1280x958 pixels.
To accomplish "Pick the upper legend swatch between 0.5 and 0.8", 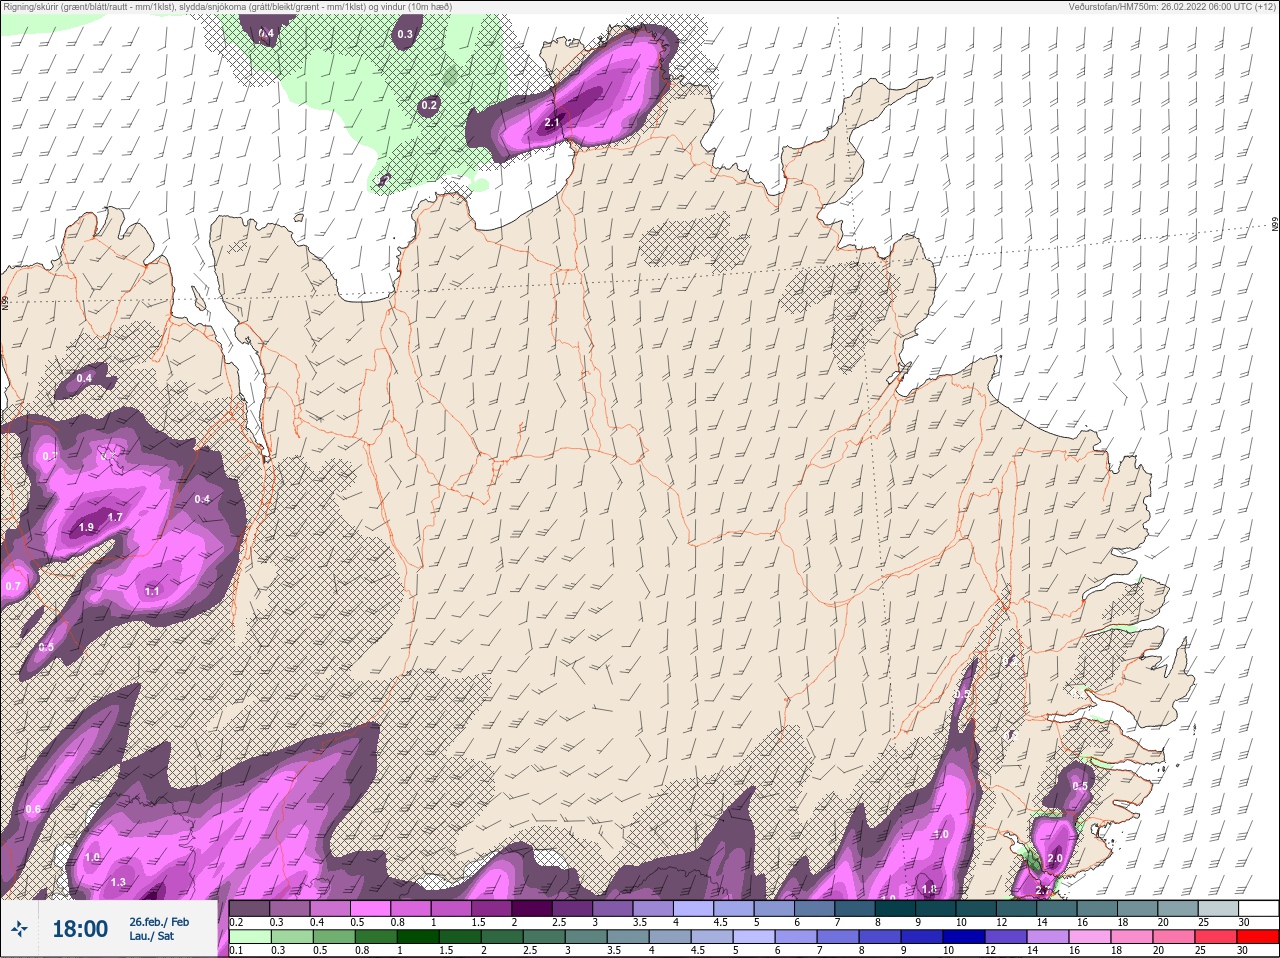I will [x=371, y=909].
